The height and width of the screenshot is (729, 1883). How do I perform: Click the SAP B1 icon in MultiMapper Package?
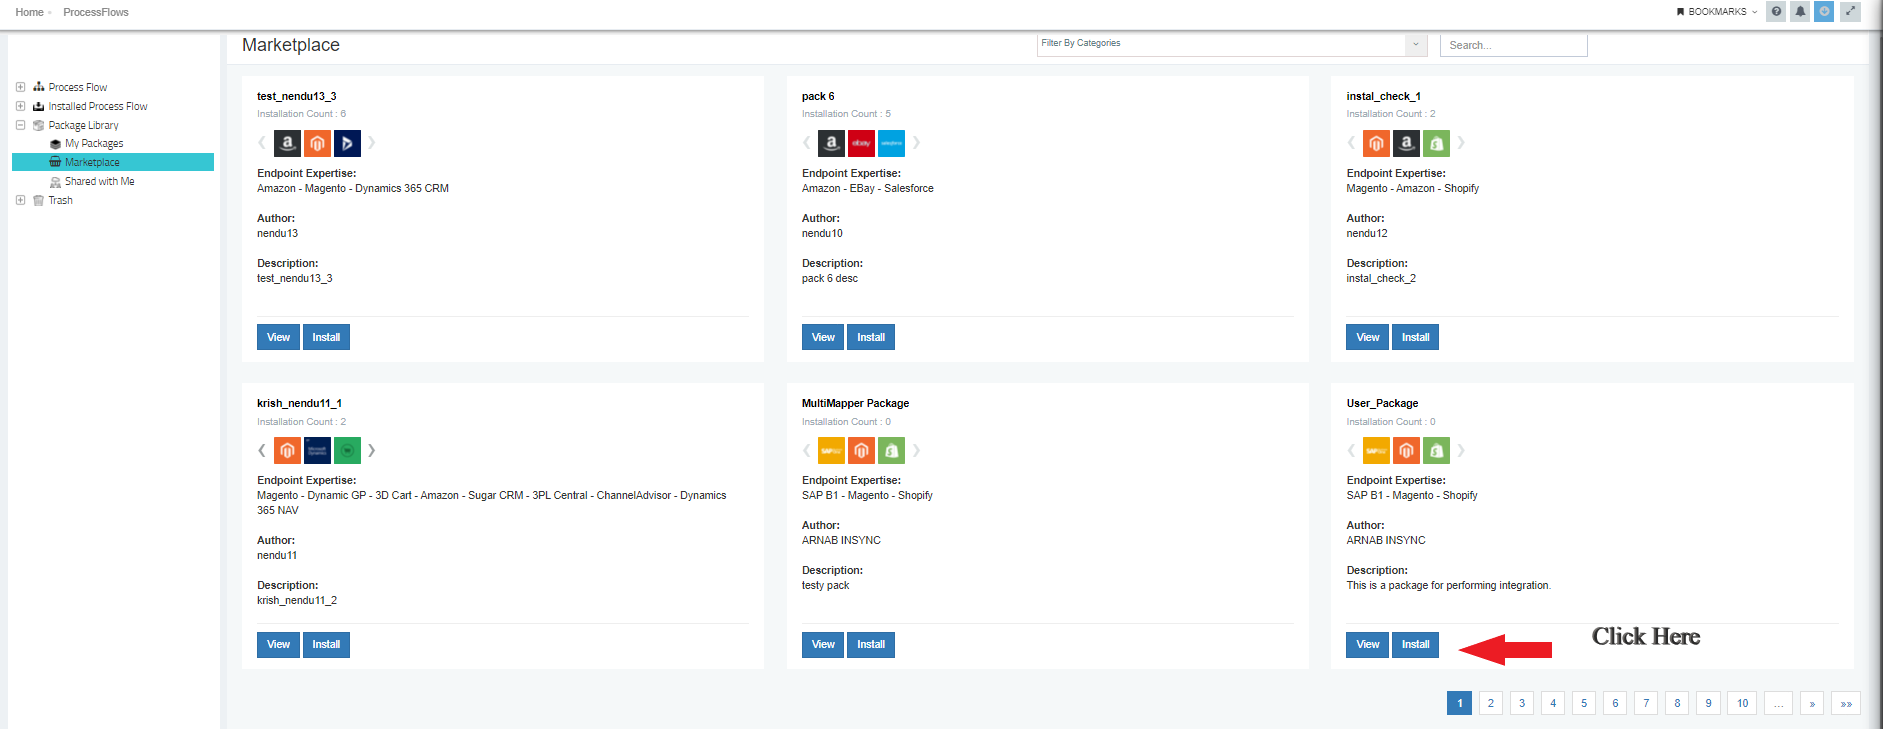tap(831, 451)
